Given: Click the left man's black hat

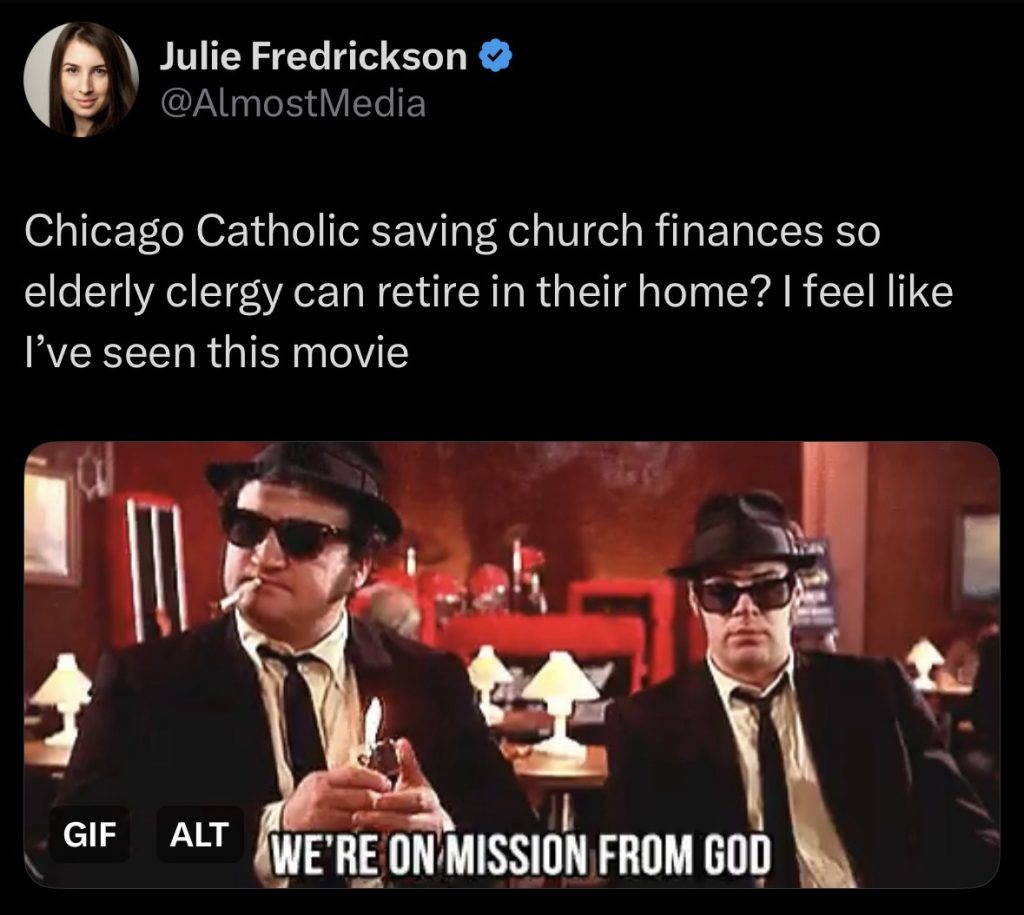Looking at the screenshot, I should tap(305, 485).
